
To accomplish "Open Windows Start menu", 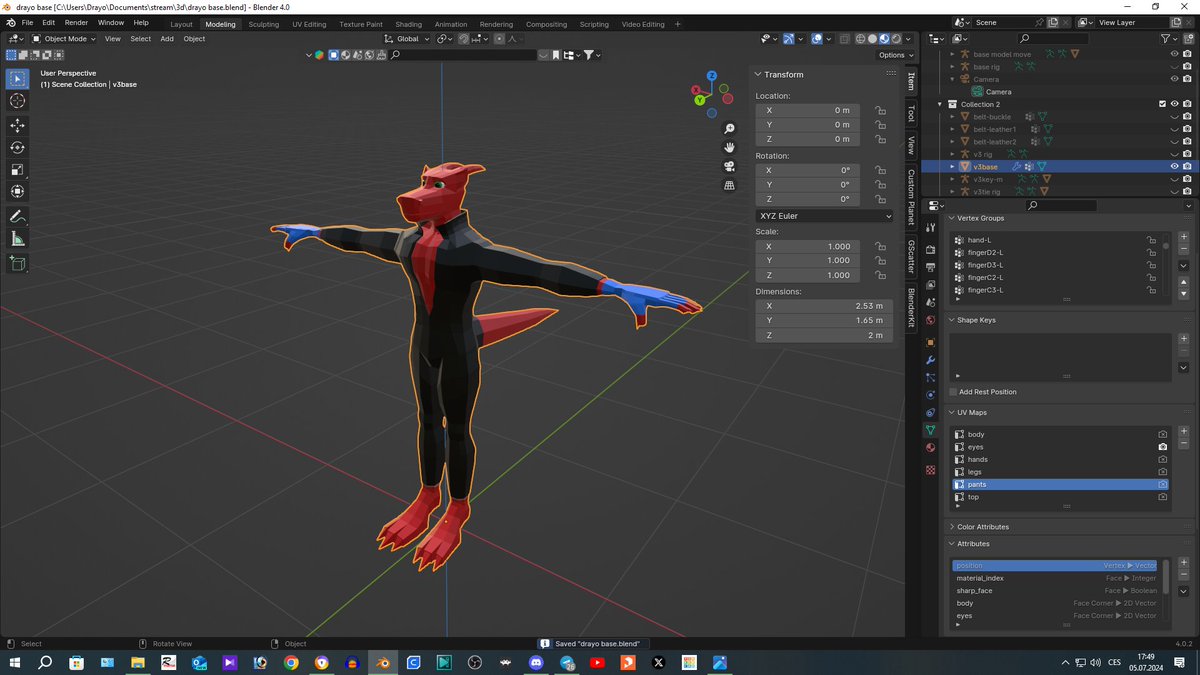I will [15, 662].
